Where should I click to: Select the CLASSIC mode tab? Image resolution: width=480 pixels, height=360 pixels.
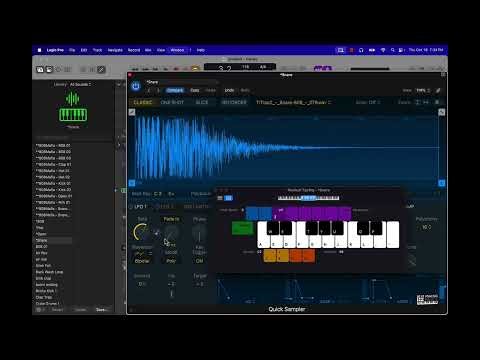[x=143, y=102]
